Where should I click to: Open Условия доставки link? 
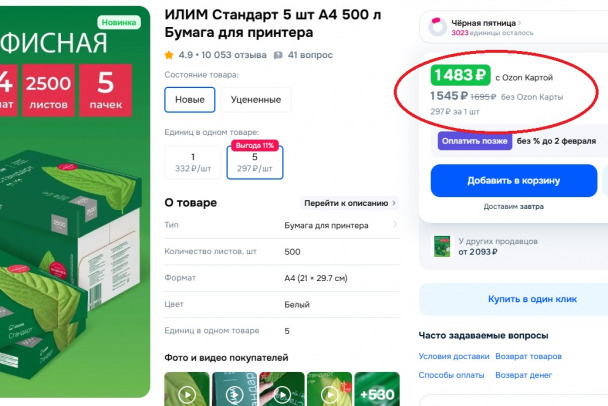point(454,356)
